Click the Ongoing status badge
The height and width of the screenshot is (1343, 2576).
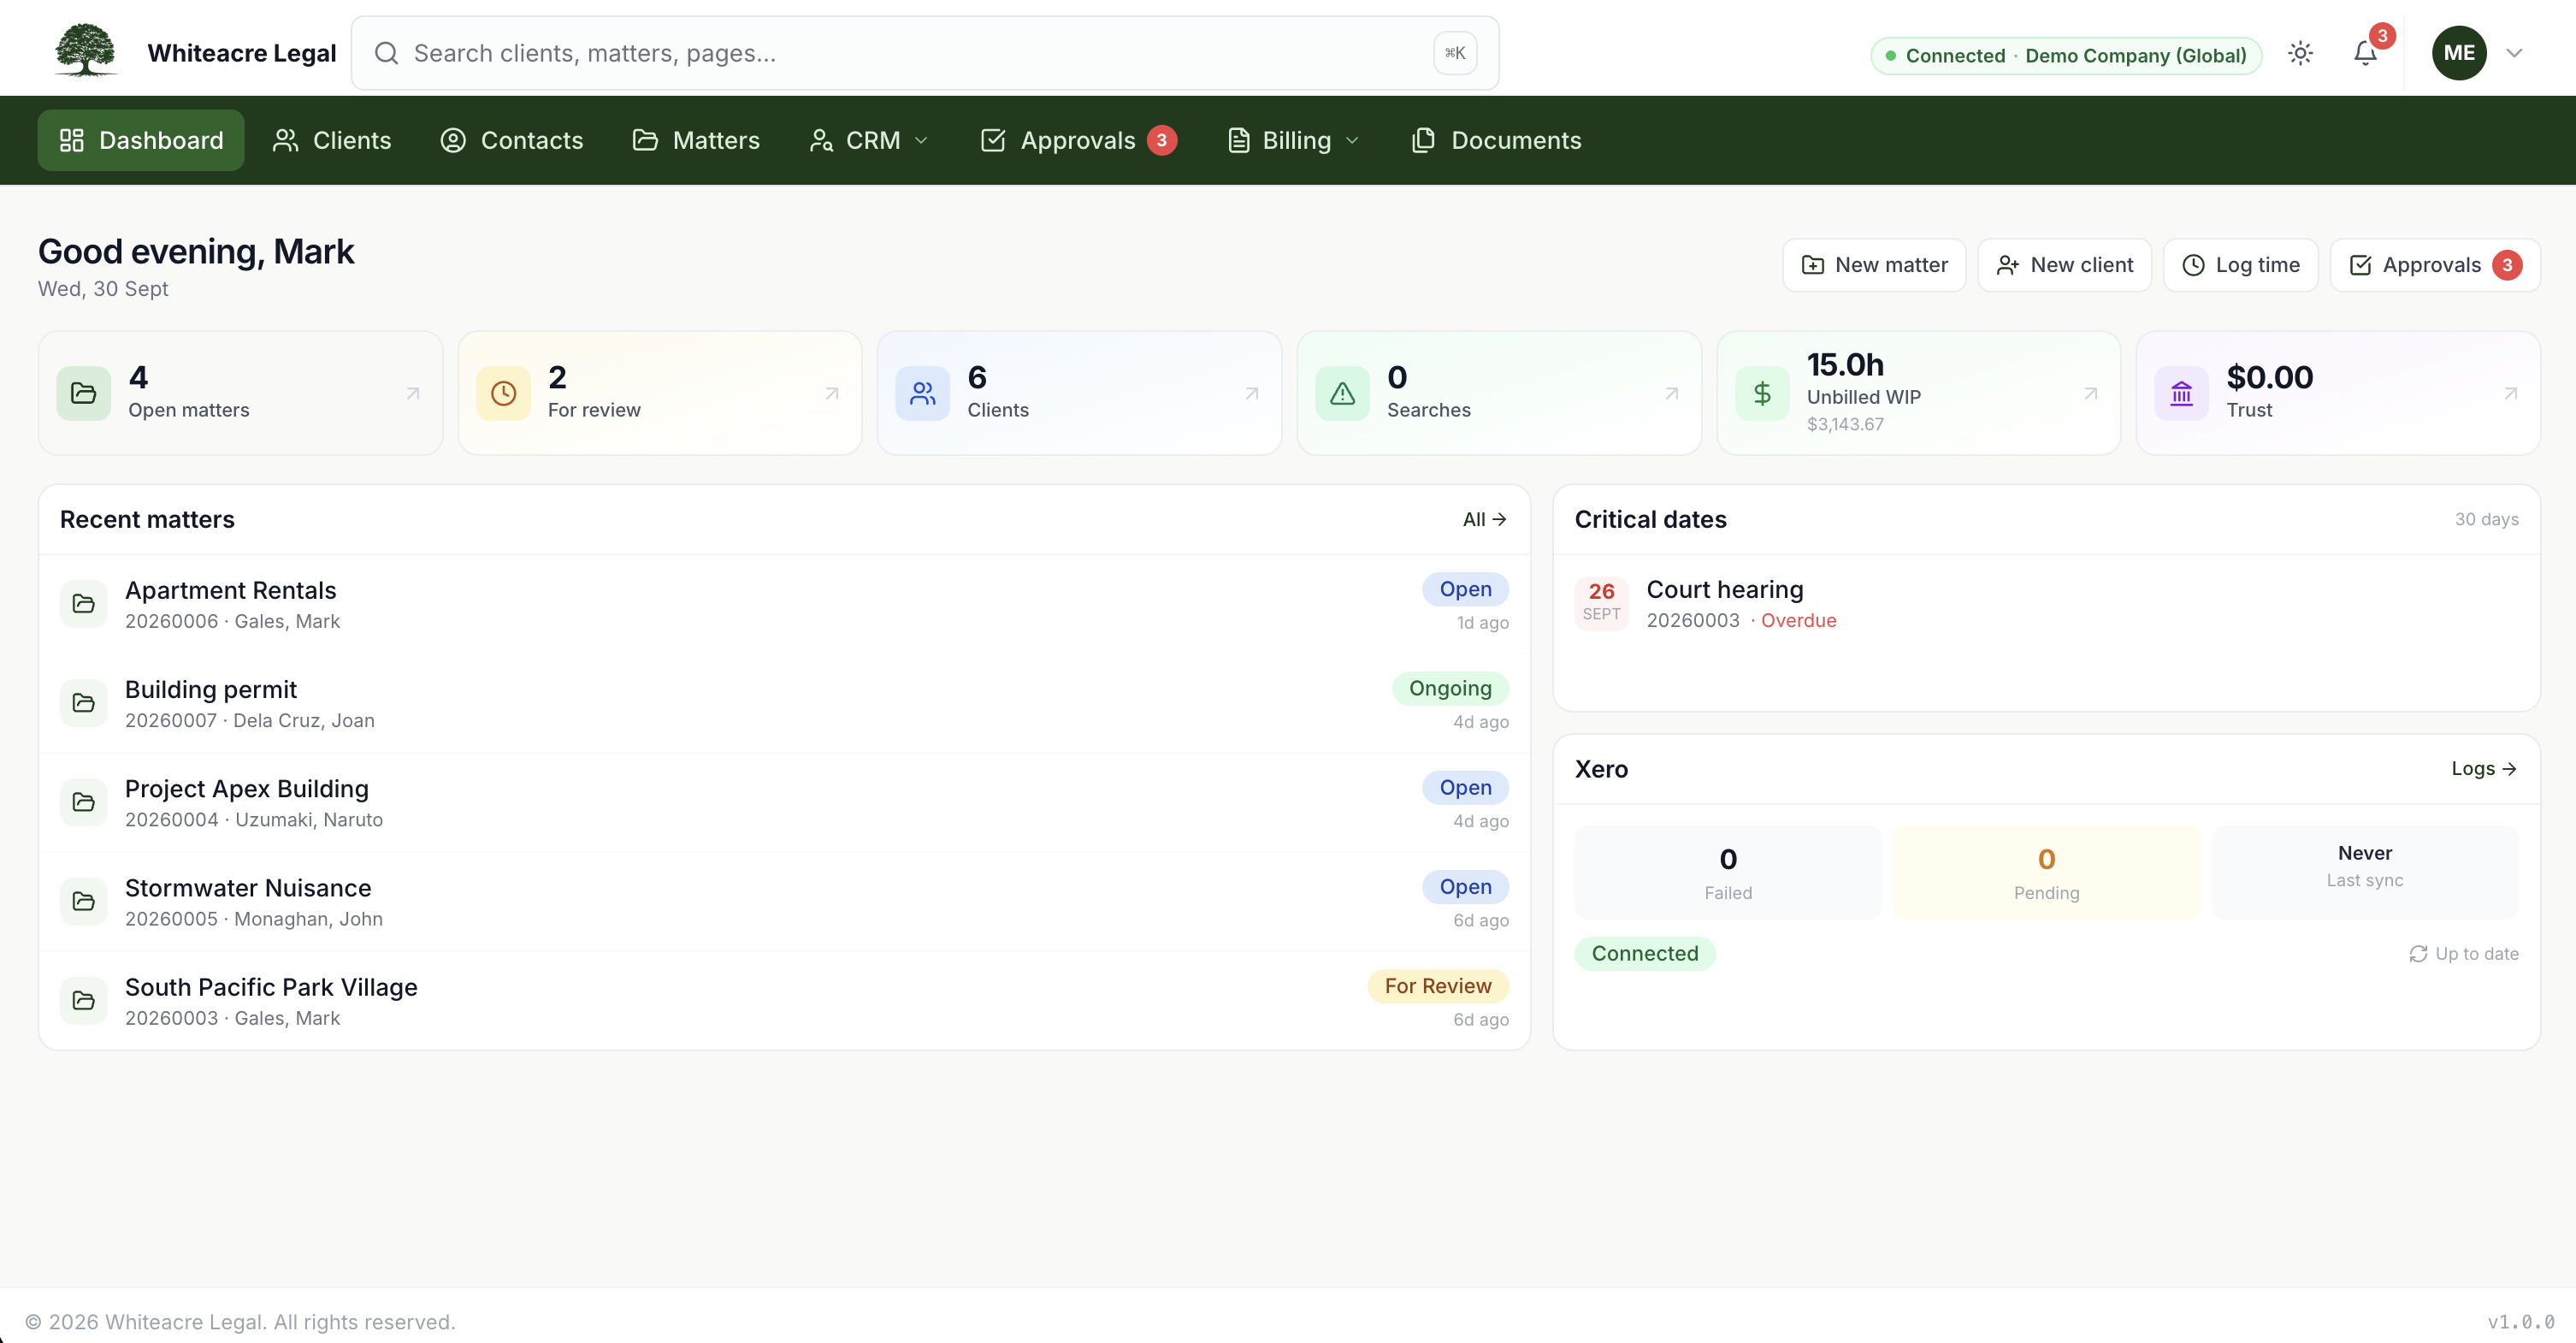coord(1450,688)
